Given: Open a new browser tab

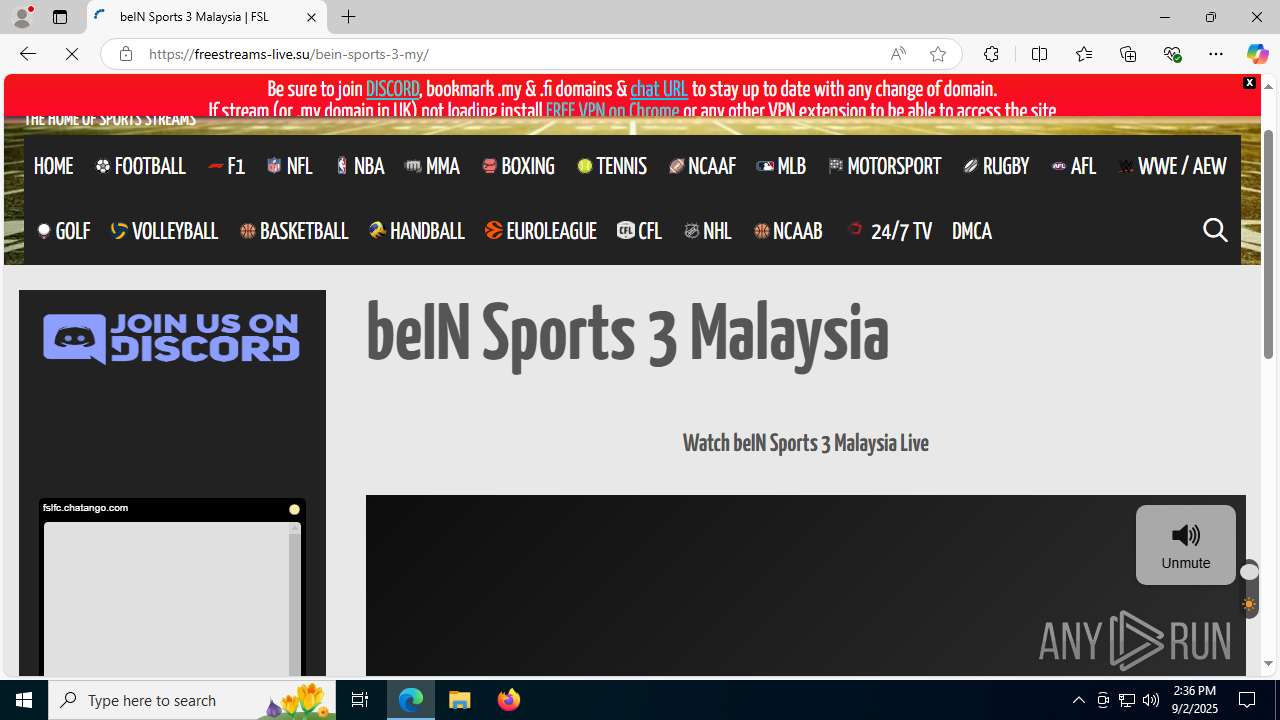Looking at the screenshot, I should pos(348,17).
